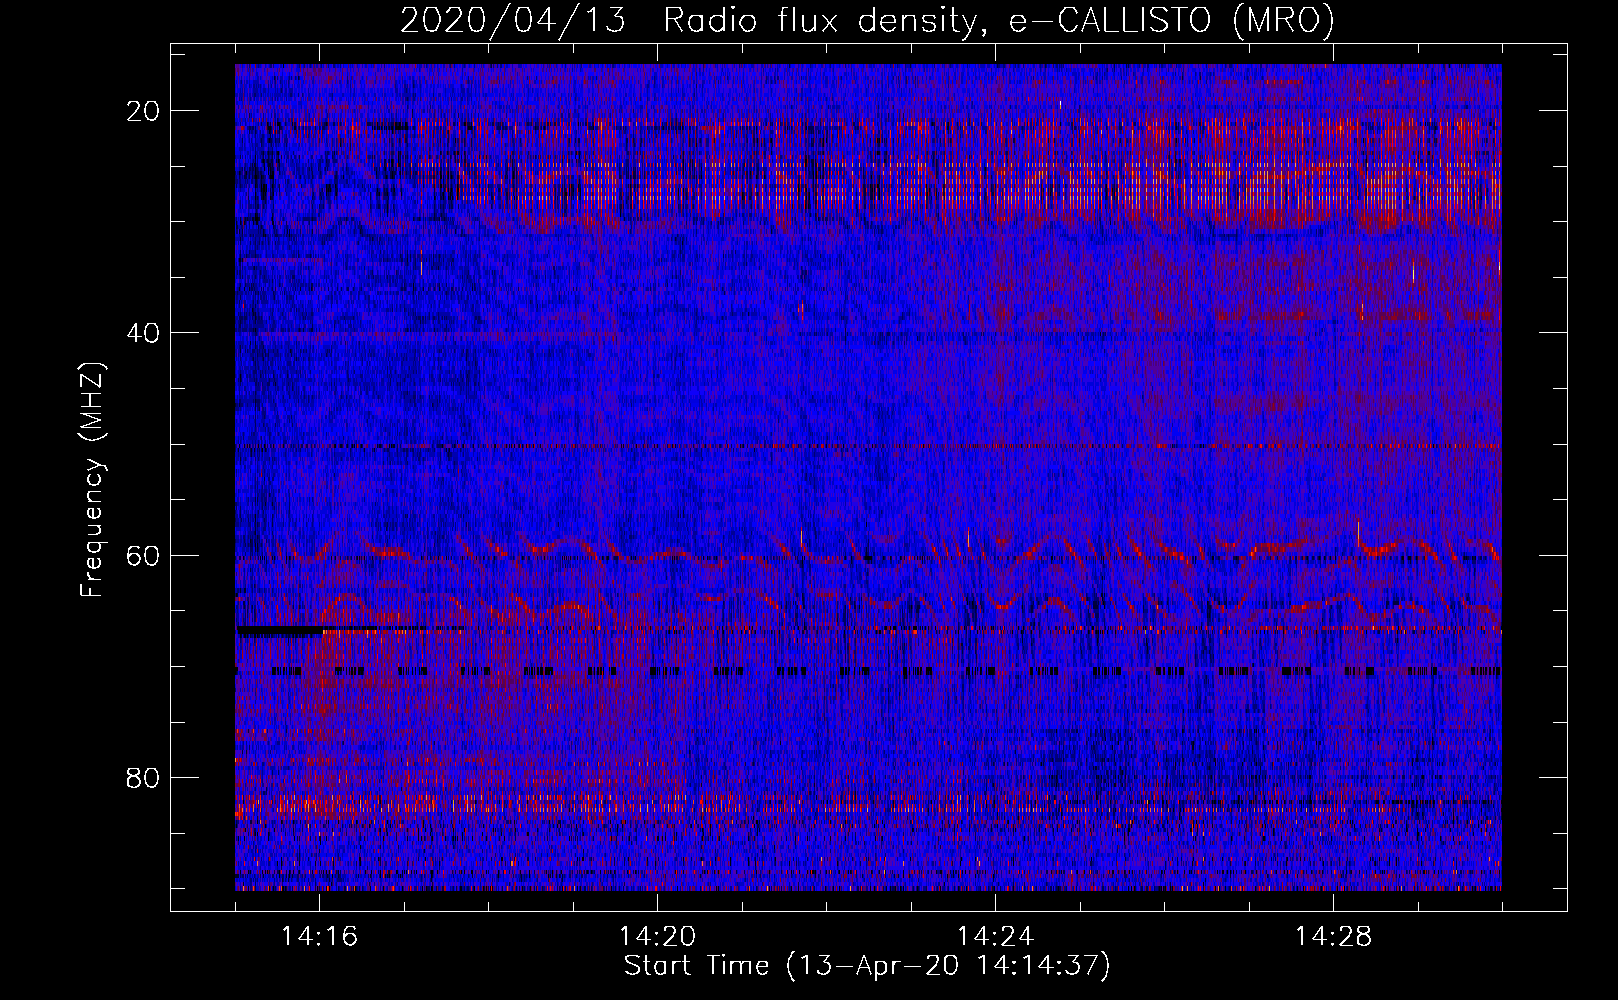
Task: Click the 14:24 time tick label
Action: pyautogui.click(x=995, y=937)
